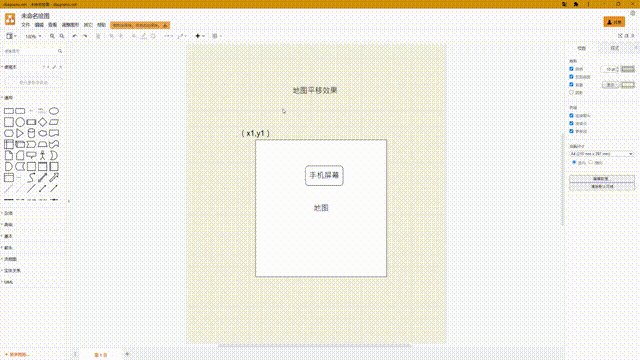Click the add page plus button at bottom
The height and width of the screenshot is (360, 640).
pyautogui.click(x=127, y=354)
